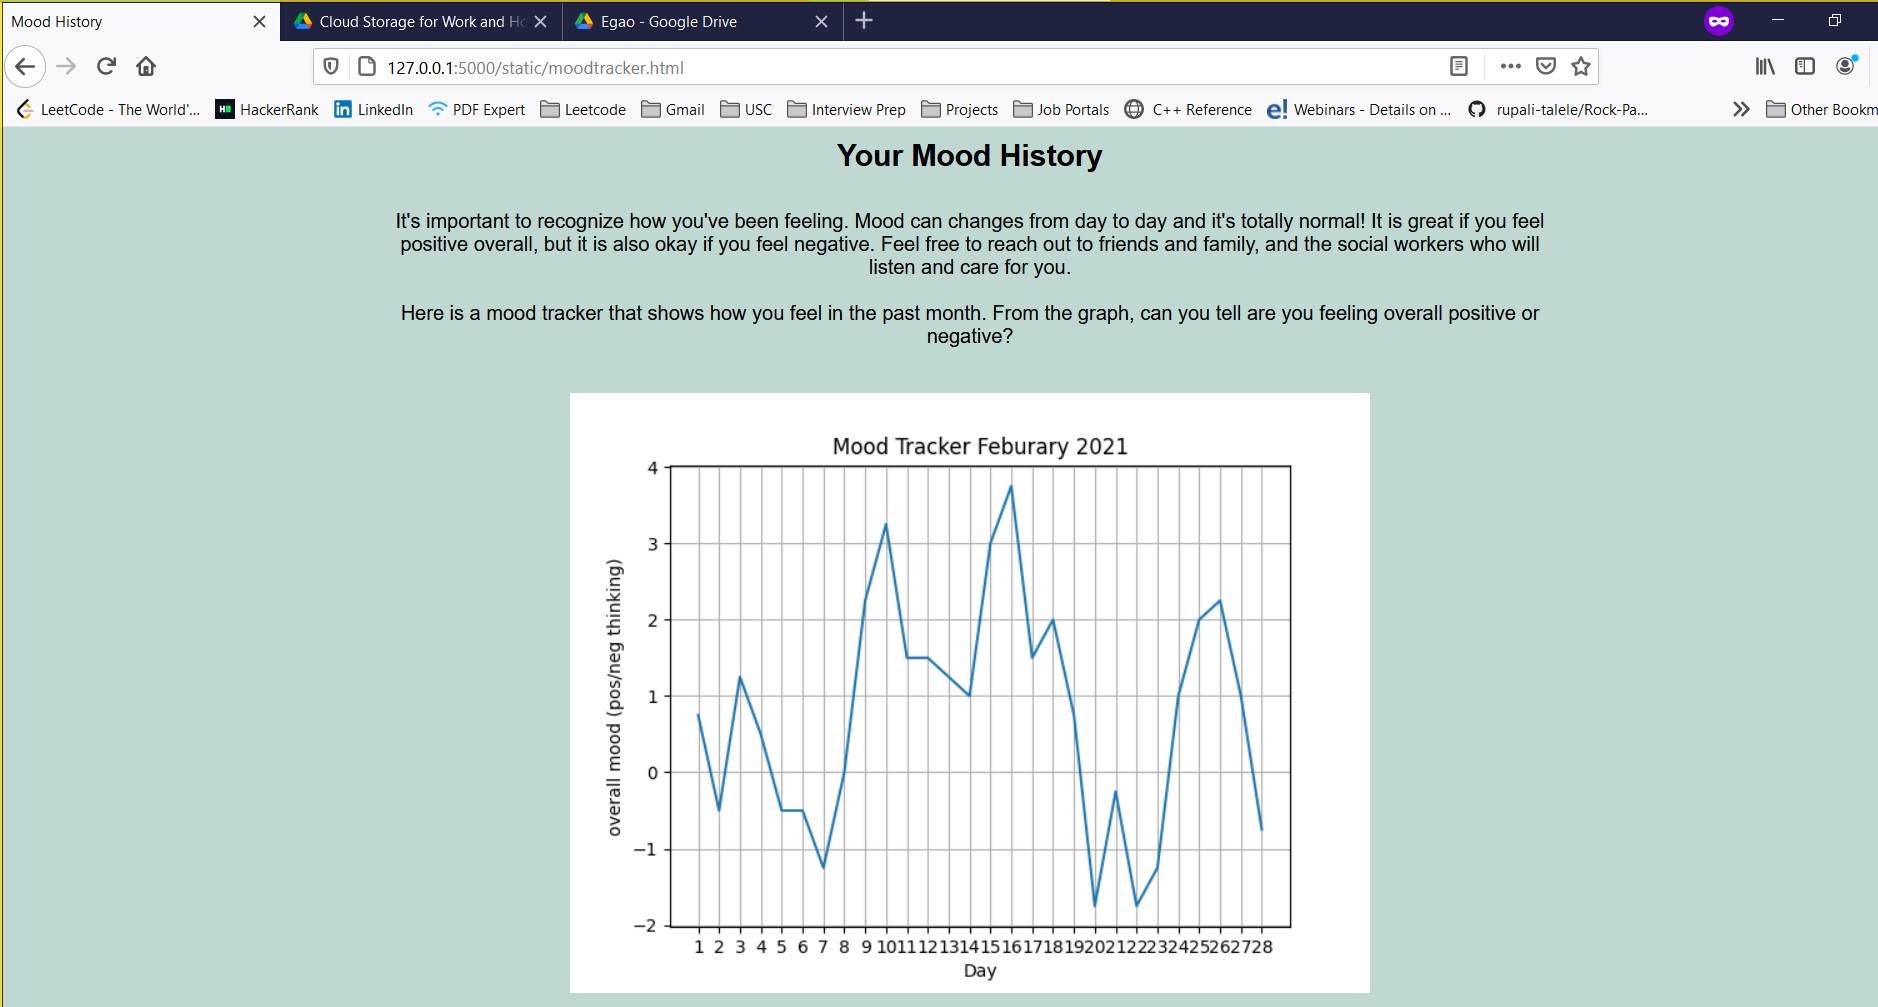Minimize the browser window

point(1778,21)
